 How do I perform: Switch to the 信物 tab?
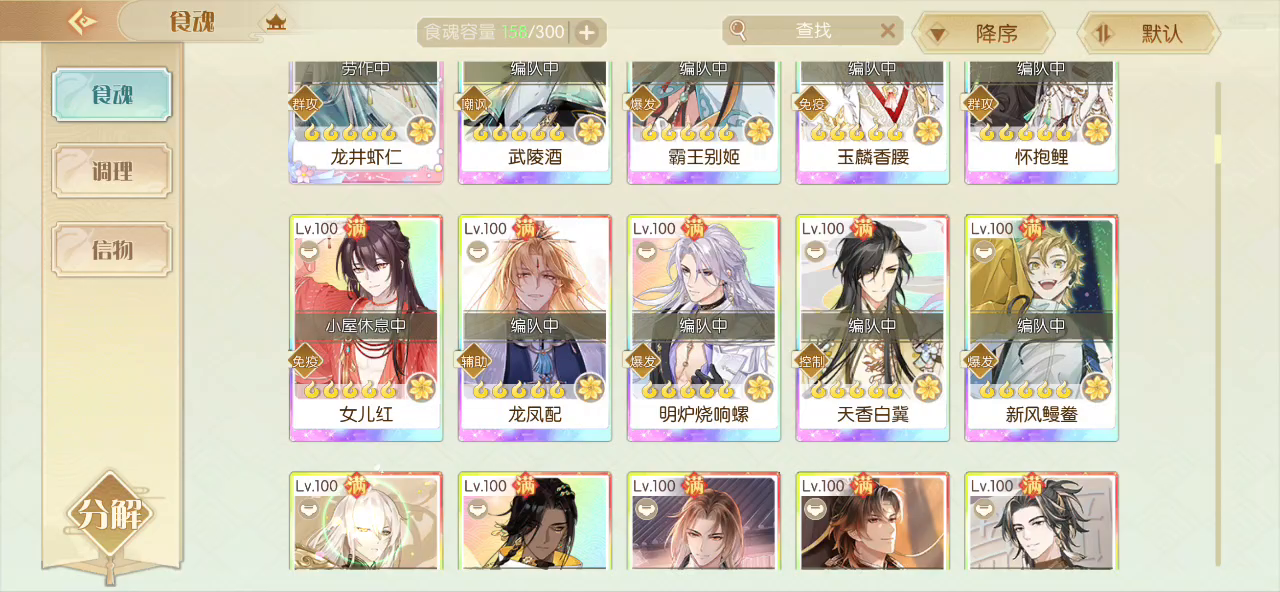pos(112,249)
